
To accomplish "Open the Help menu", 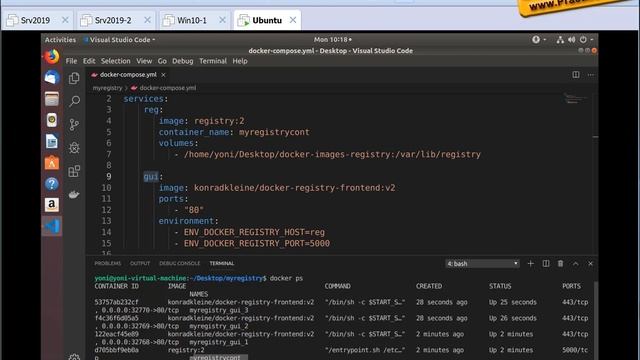I will pos(240,61).
